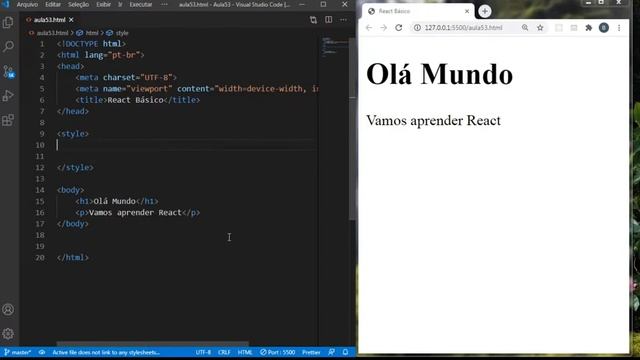Open the Run and Debug view
Screen dimensions: 640x360
click(8, 96)
